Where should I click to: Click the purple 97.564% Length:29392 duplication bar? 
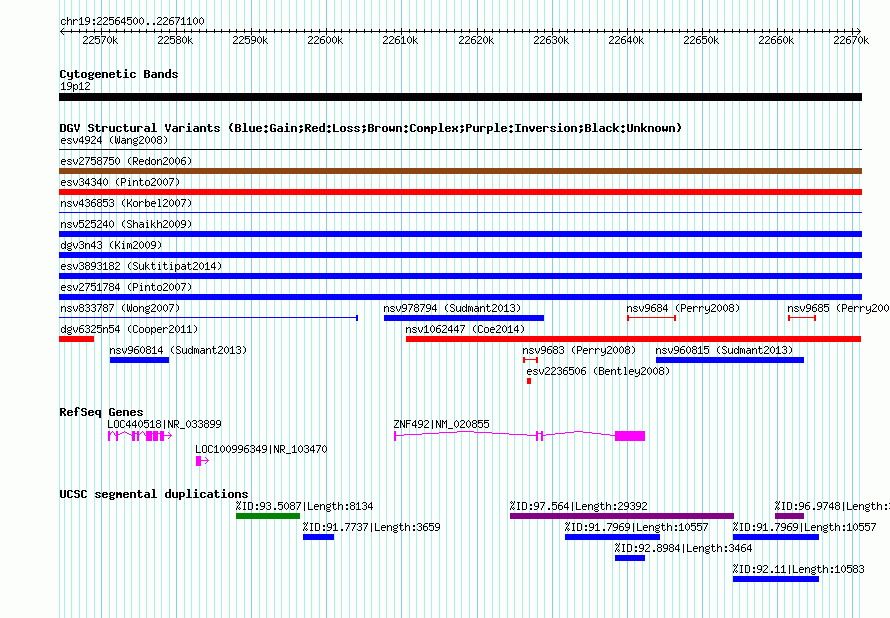point(622,516)
